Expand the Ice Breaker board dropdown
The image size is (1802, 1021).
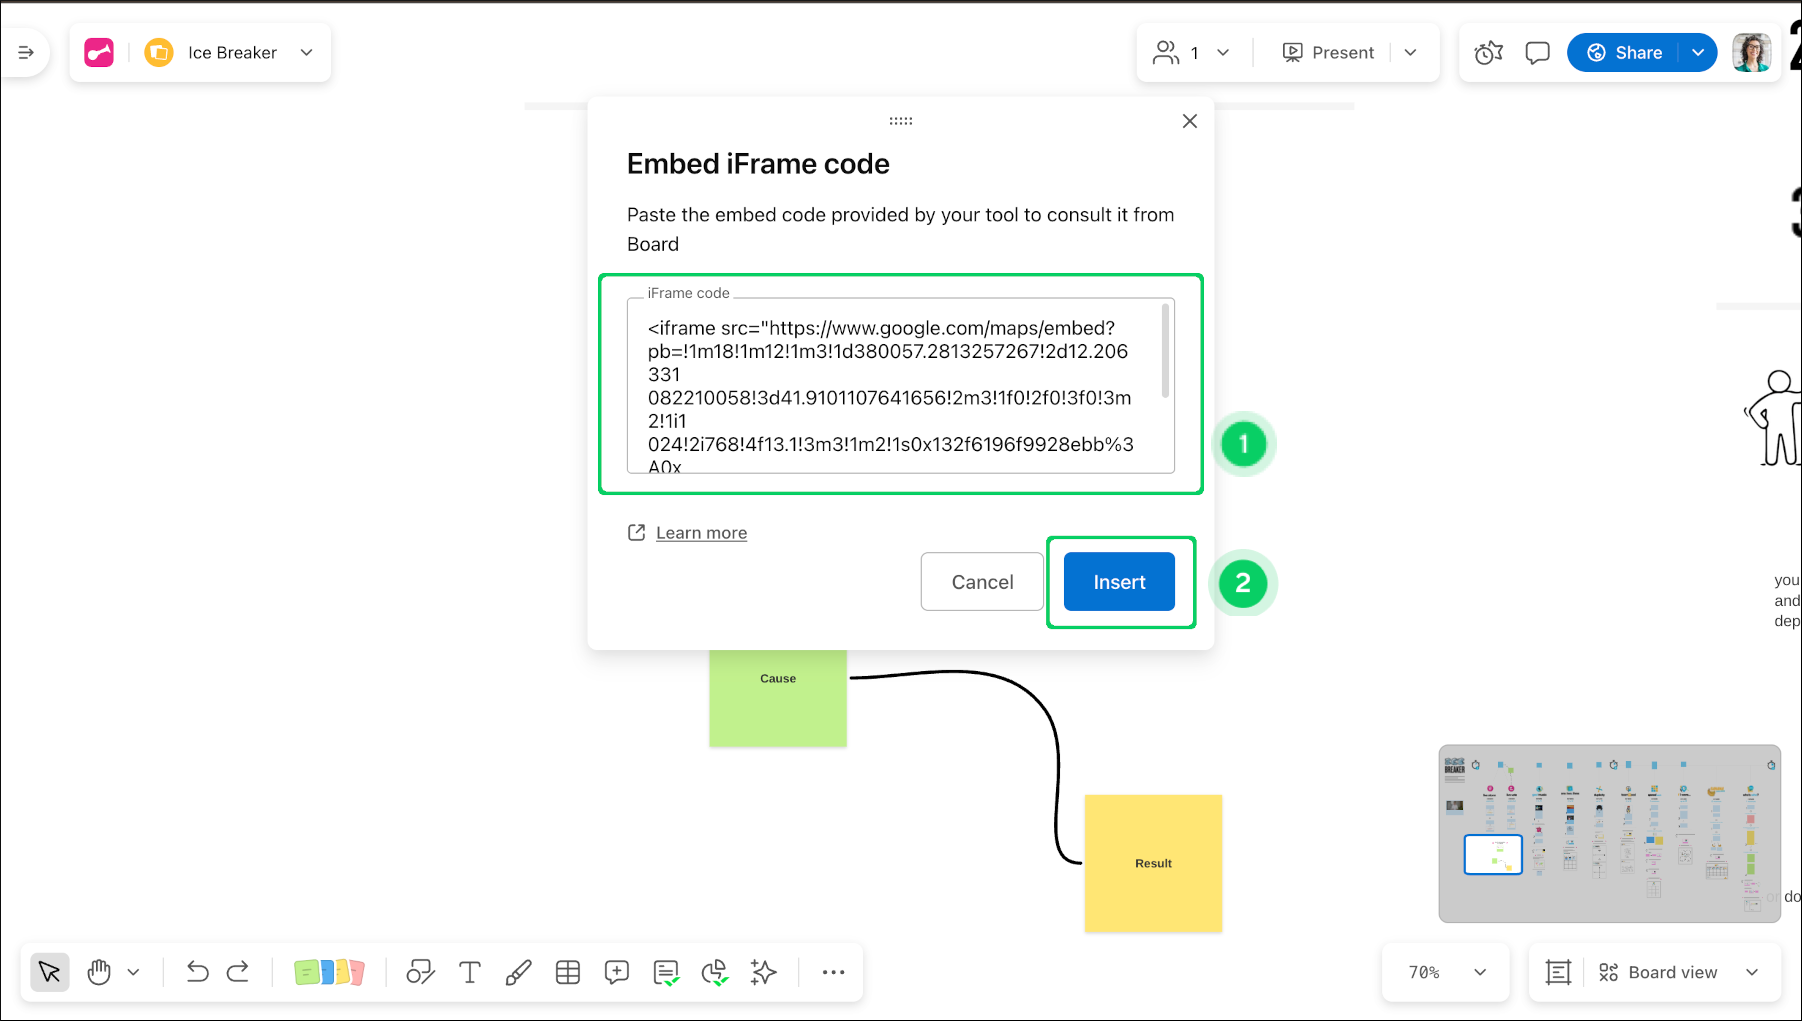306,53
